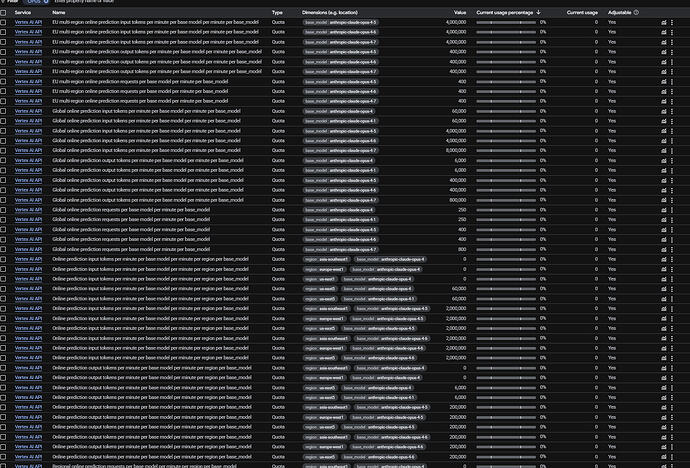Screen dimensions: 690x468
Task: Click sort arrow on Current usage percentage column
Action: 539,12
